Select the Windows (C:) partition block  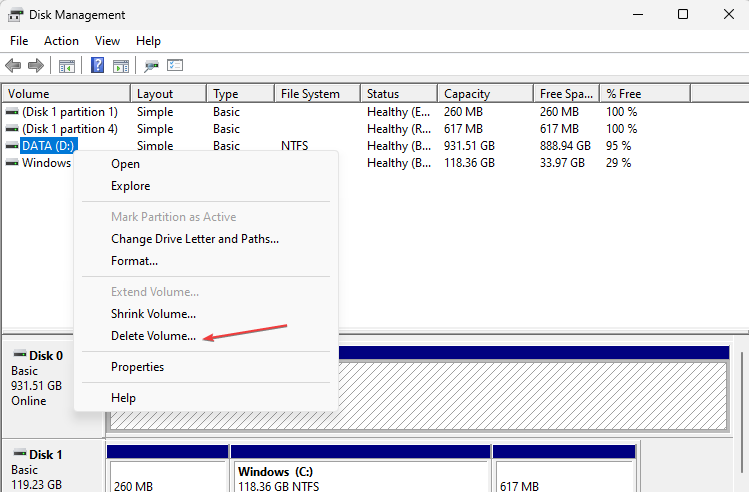click(360, 476)
